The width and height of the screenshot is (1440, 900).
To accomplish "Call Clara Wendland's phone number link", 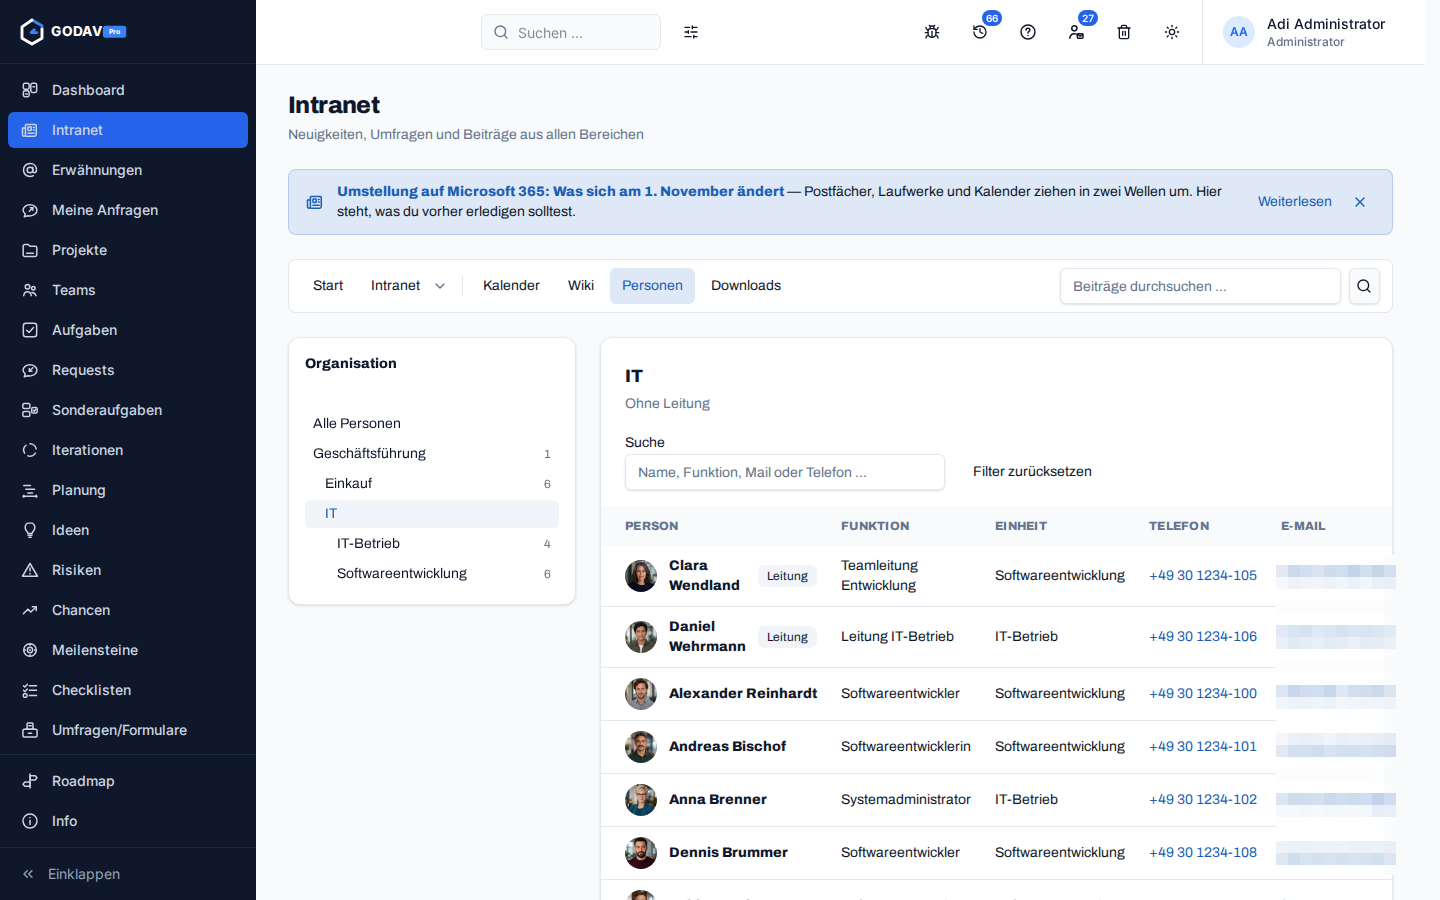I will point(1203,576).
